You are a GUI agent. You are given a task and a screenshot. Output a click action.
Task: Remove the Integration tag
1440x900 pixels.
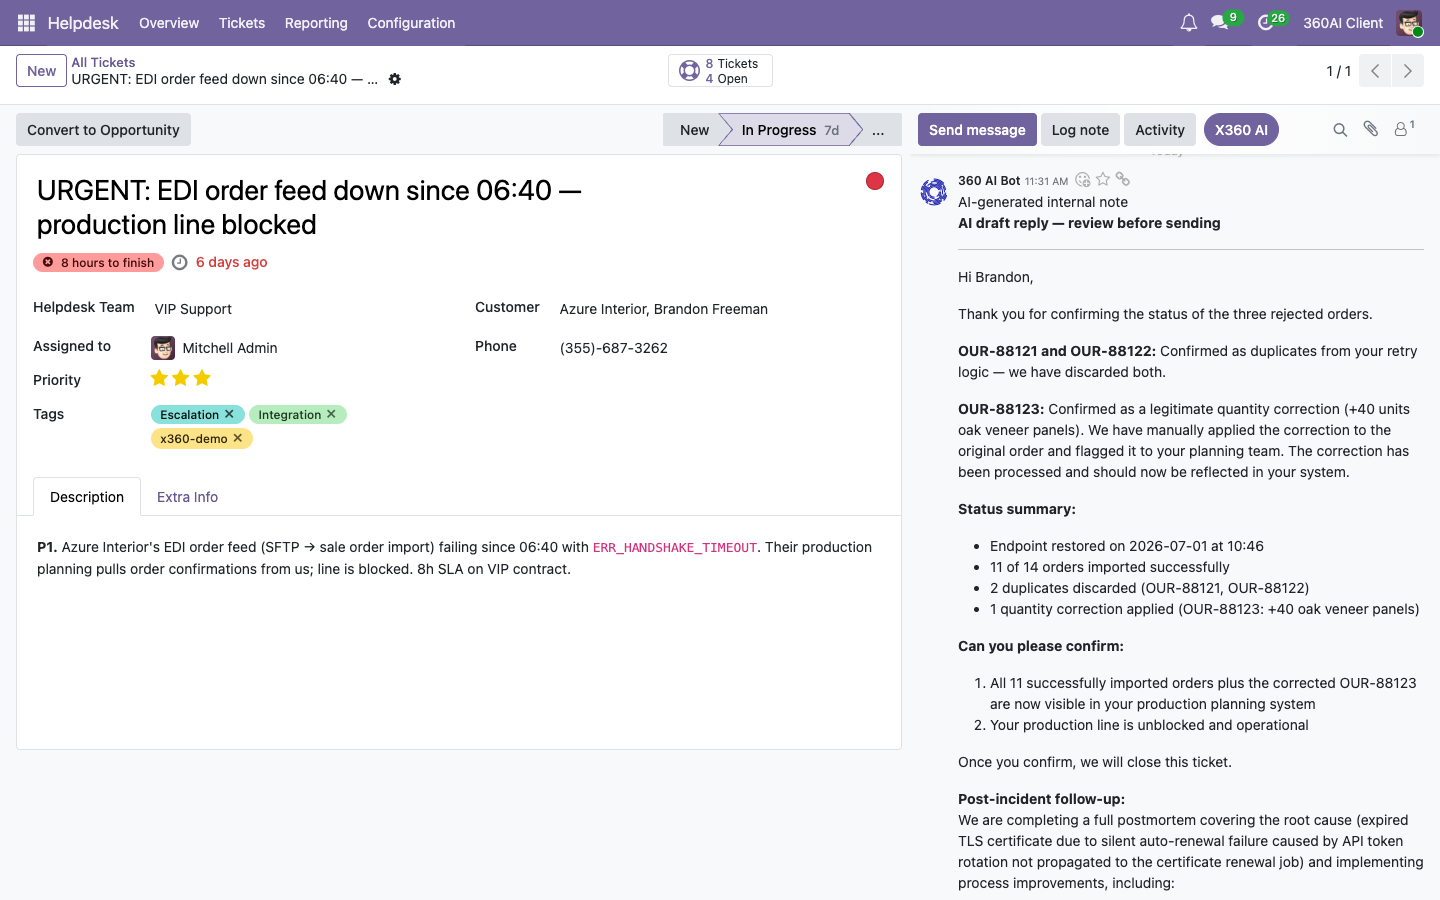pyautogui.click(x=331, y=414)
